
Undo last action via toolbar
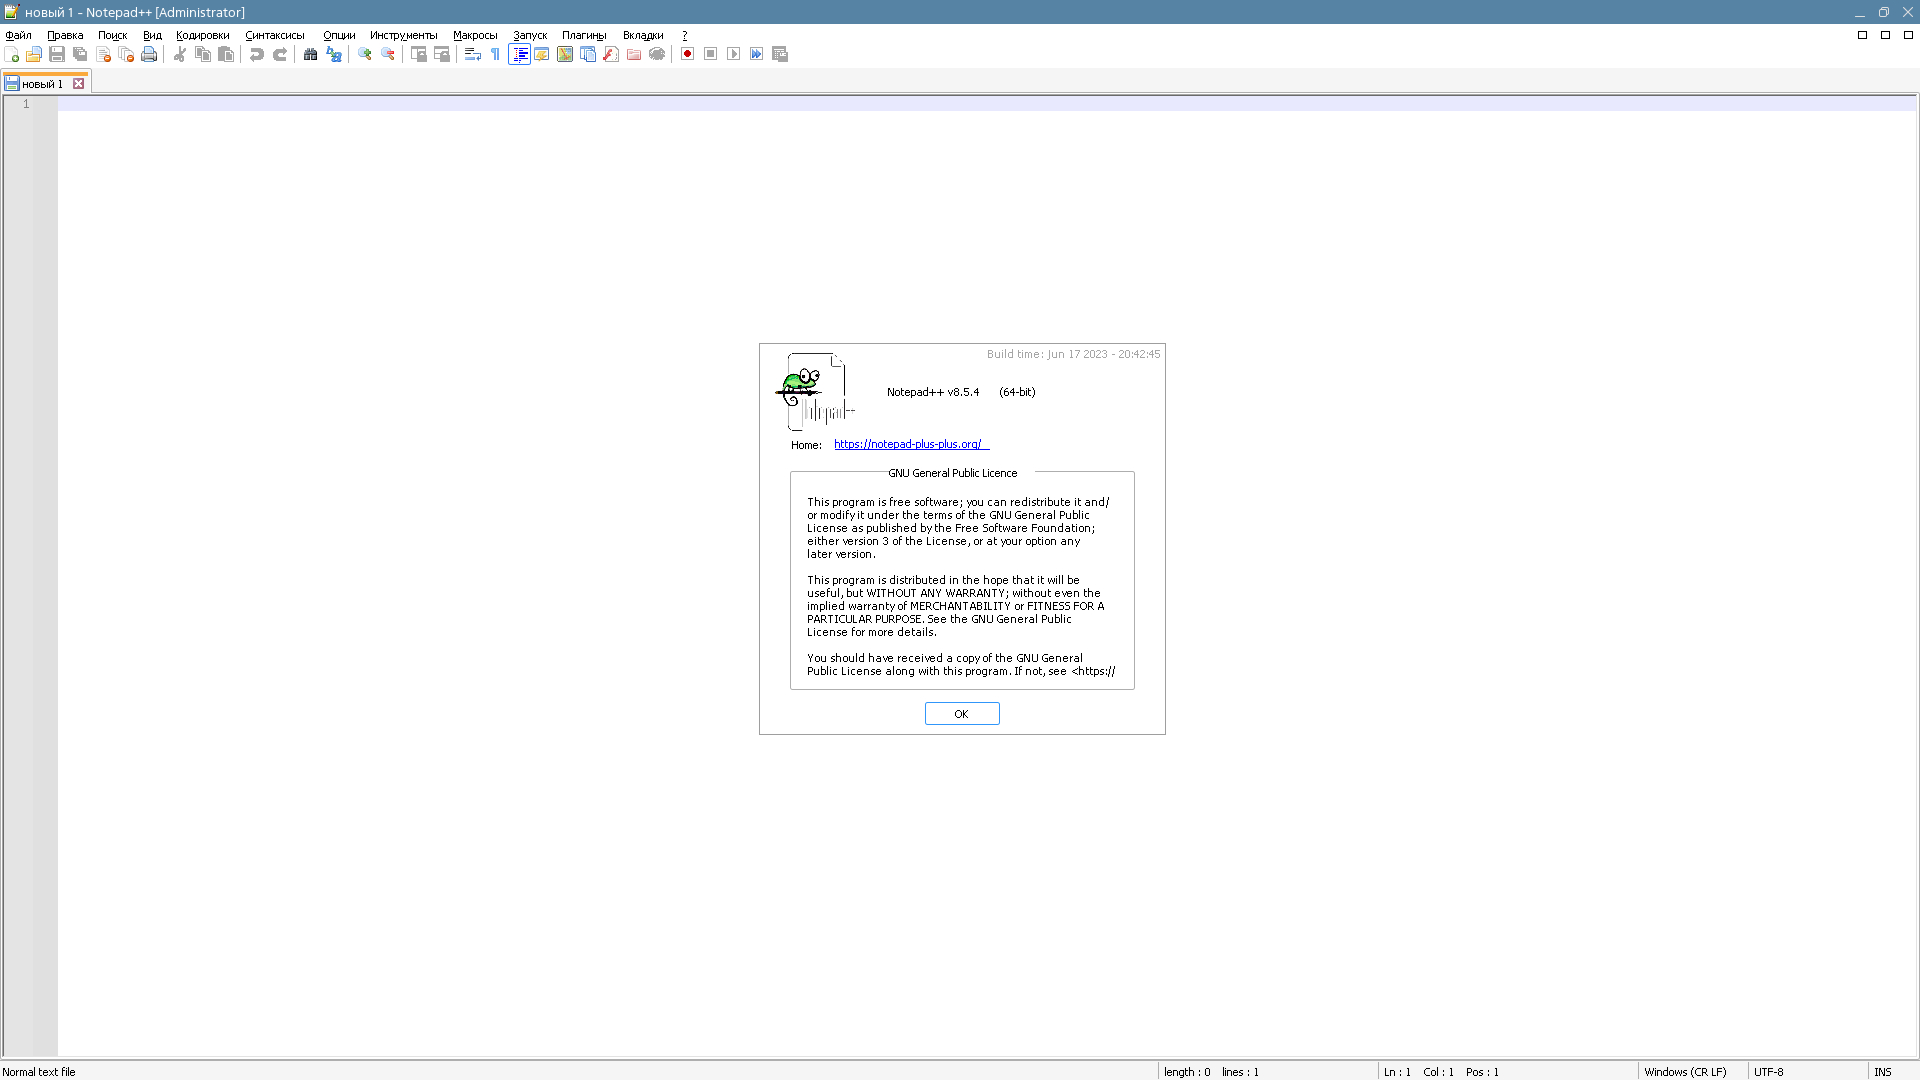tap(257, 54)
